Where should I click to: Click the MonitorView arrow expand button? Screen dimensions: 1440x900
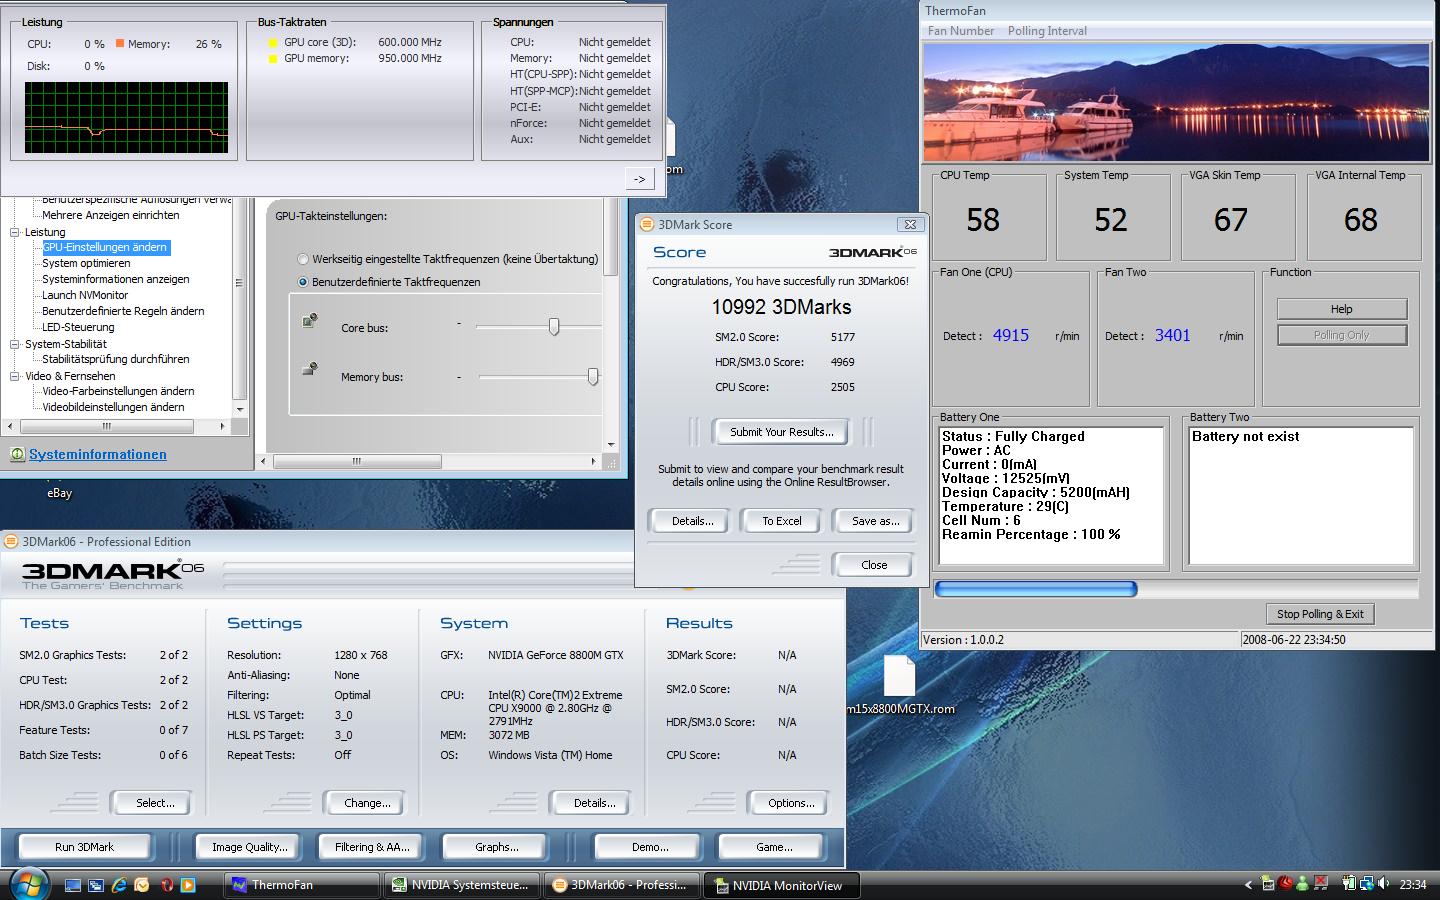click(x=640, y=179)
